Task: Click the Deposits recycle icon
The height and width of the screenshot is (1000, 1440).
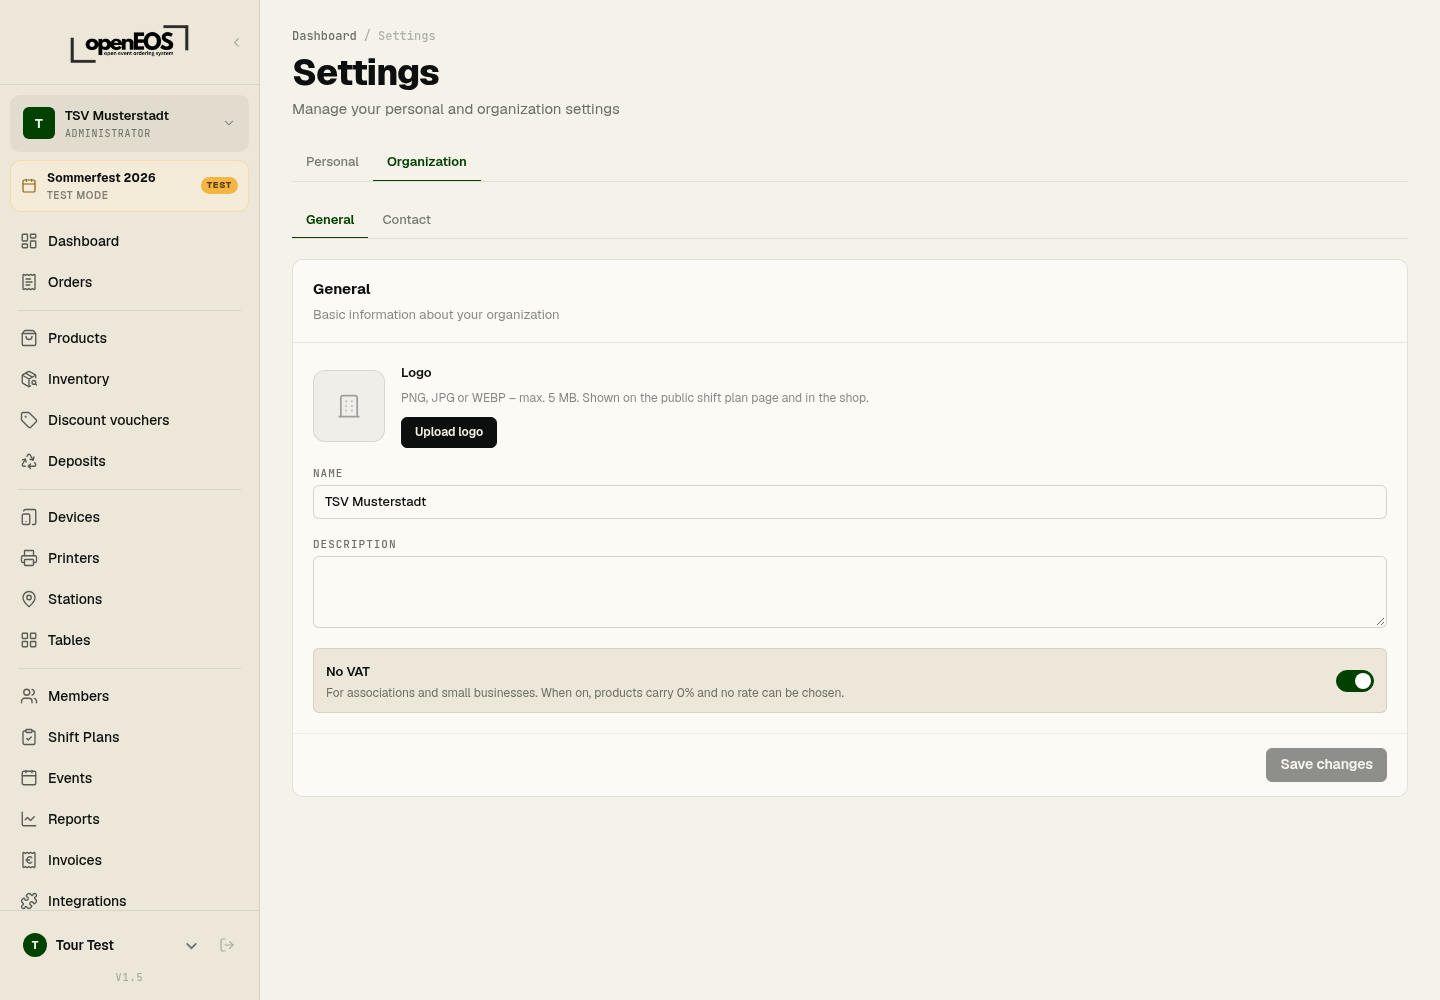Action: [x=29, y=461]
